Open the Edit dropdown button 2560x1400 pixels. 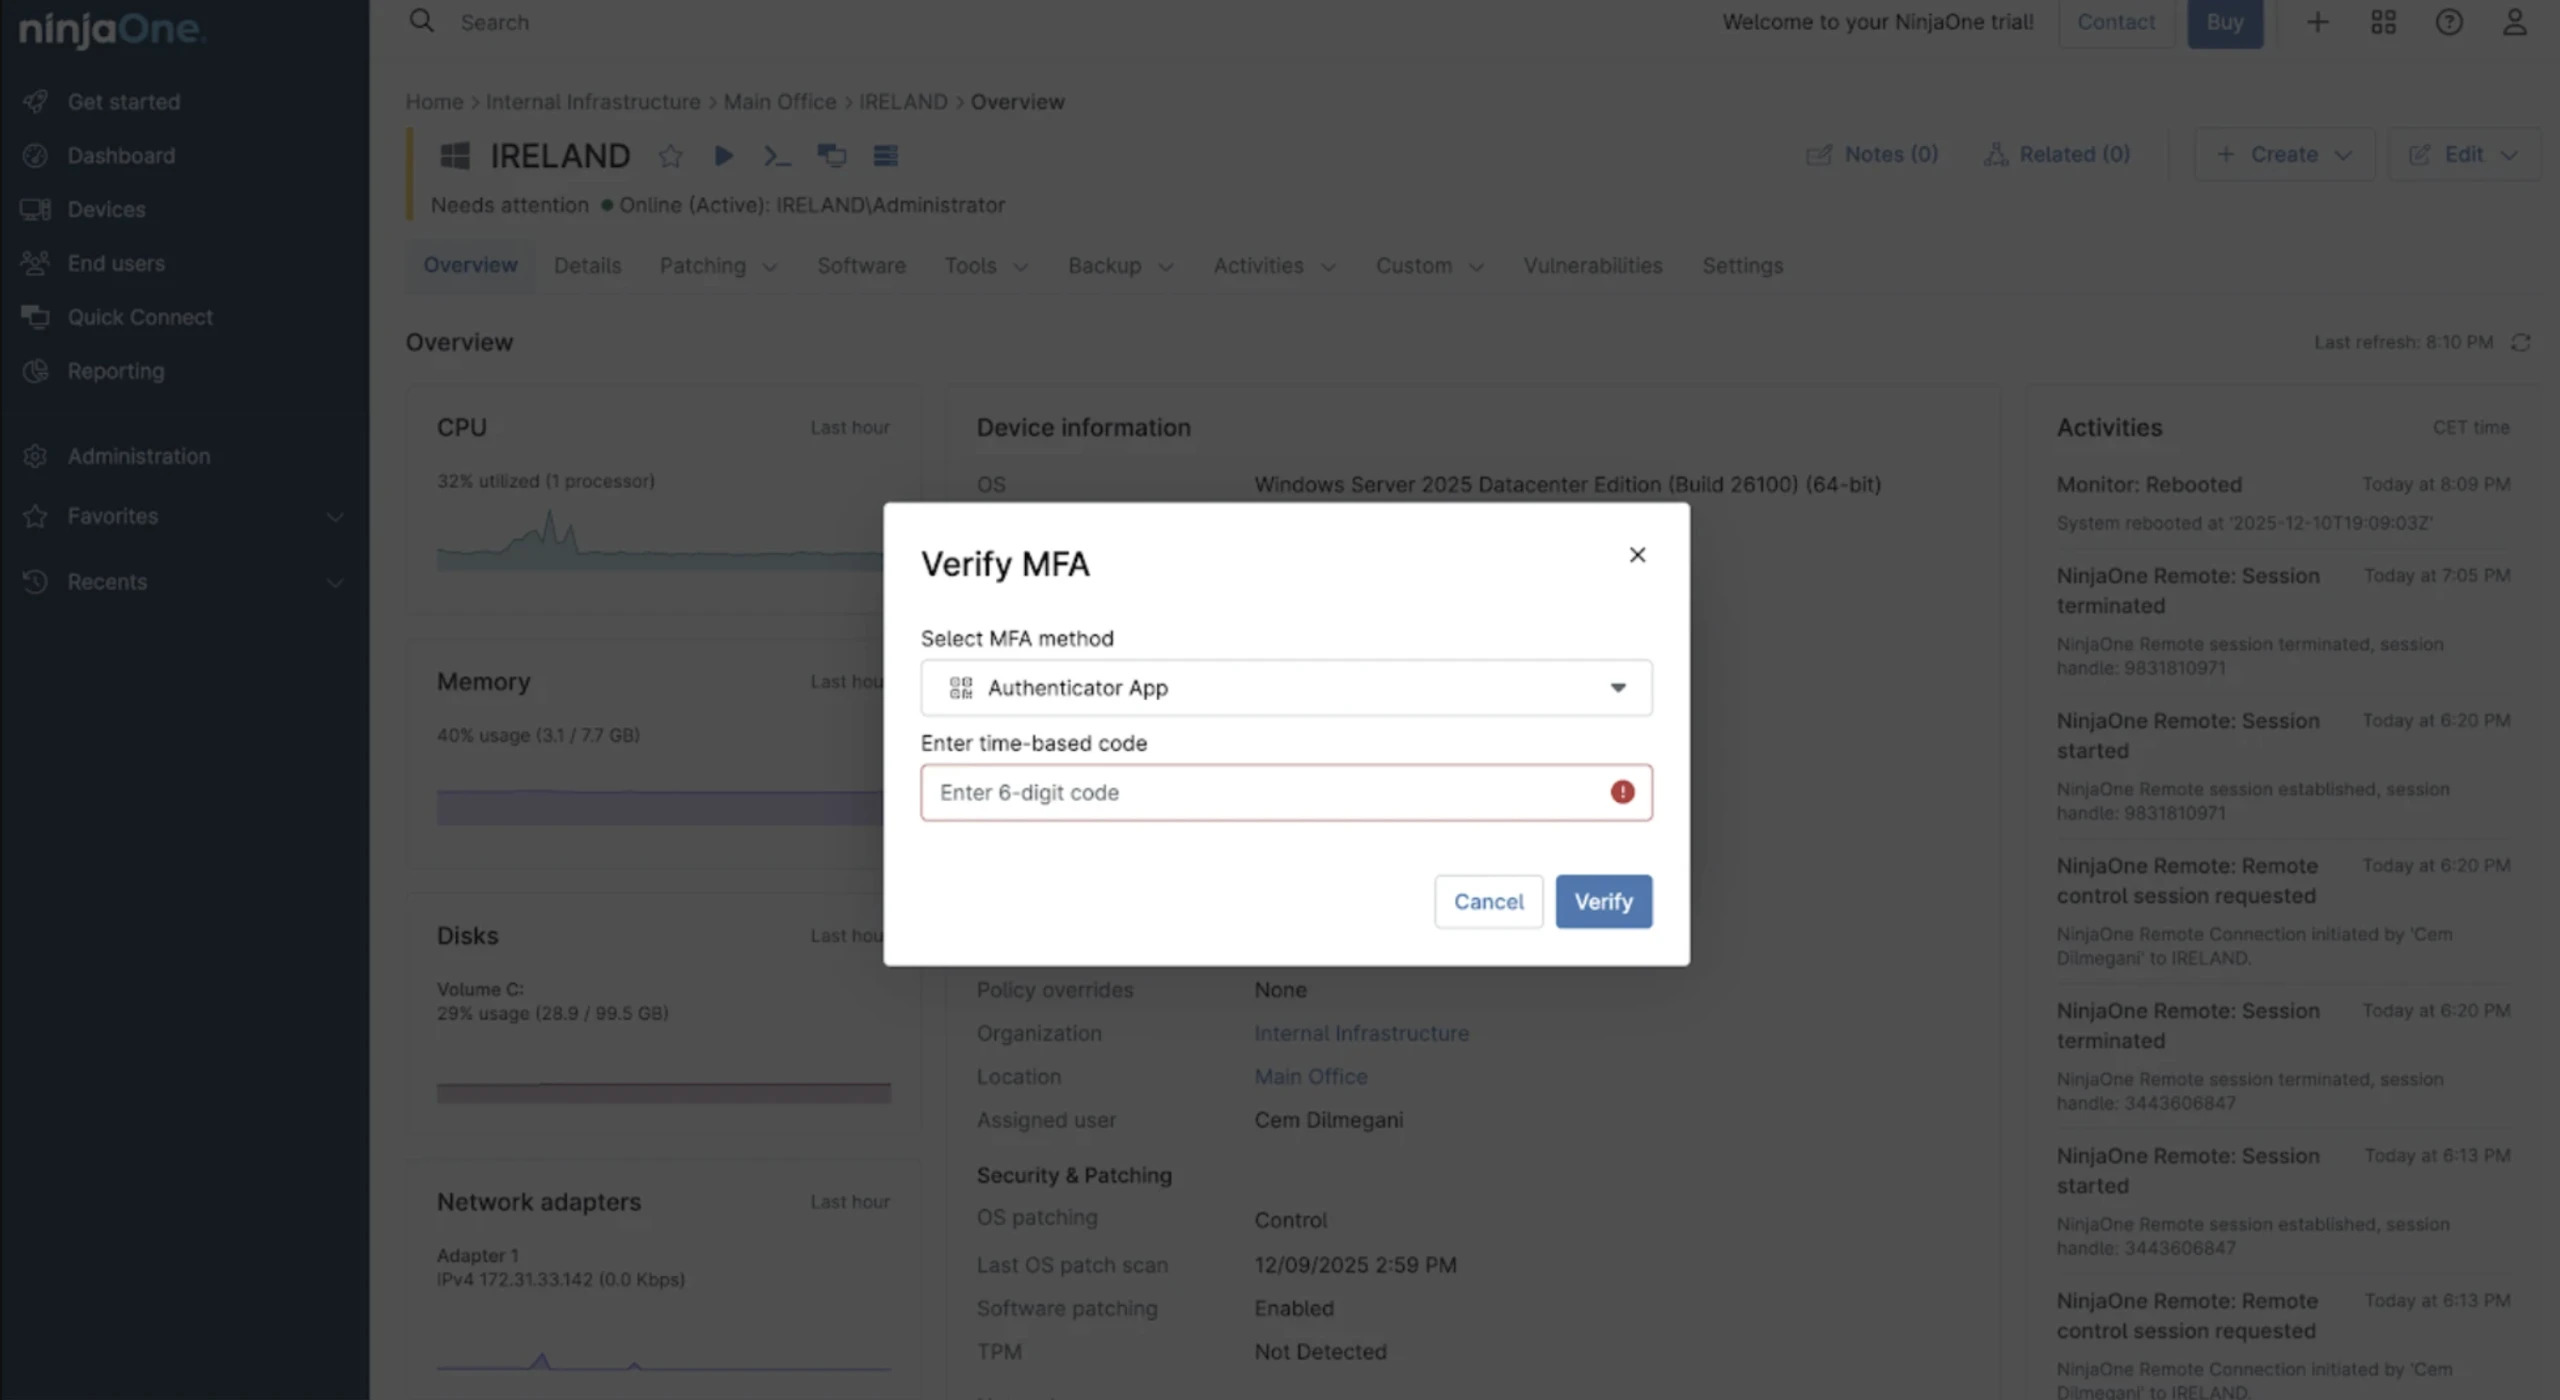point(2463,155)
